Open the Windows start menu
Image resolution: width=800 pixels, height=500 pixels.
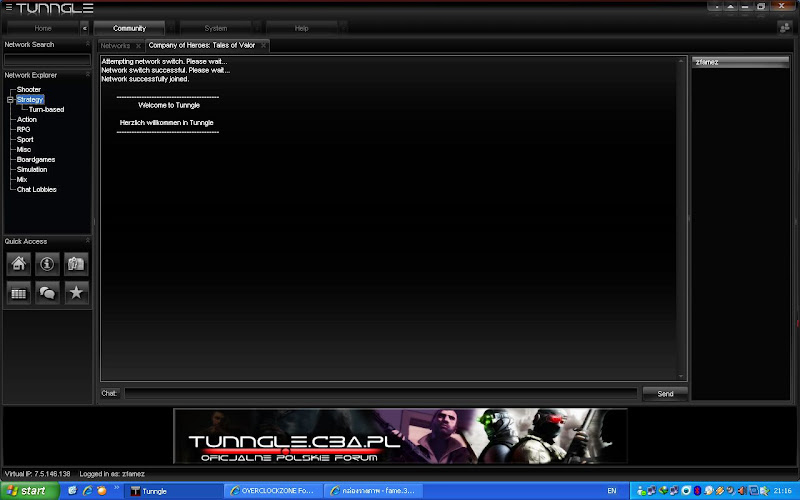[30, 491]
